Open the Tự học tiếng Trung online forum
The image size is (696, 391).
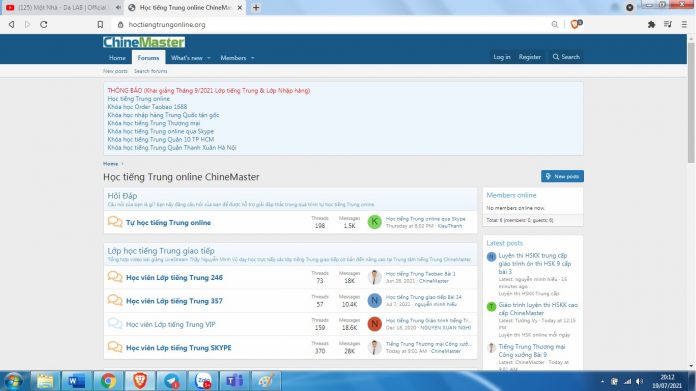pyautogui.click(x=168, y=223)
